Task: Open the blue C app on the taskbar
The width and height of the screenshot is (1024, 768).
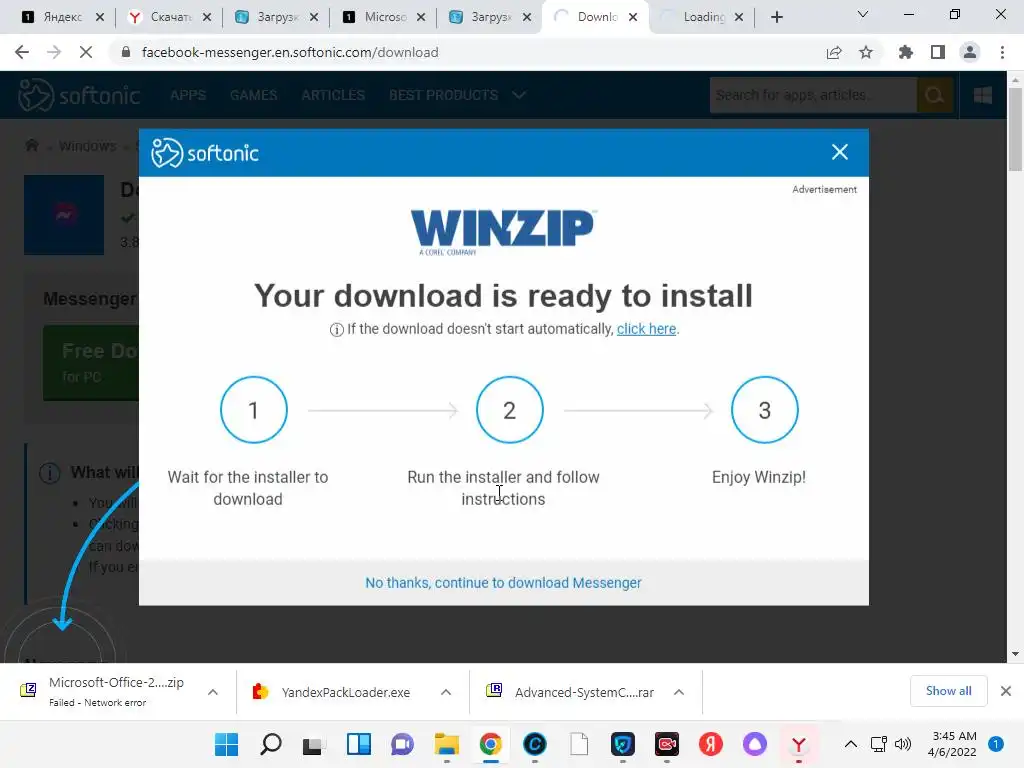Action: (x=535, y=744)
